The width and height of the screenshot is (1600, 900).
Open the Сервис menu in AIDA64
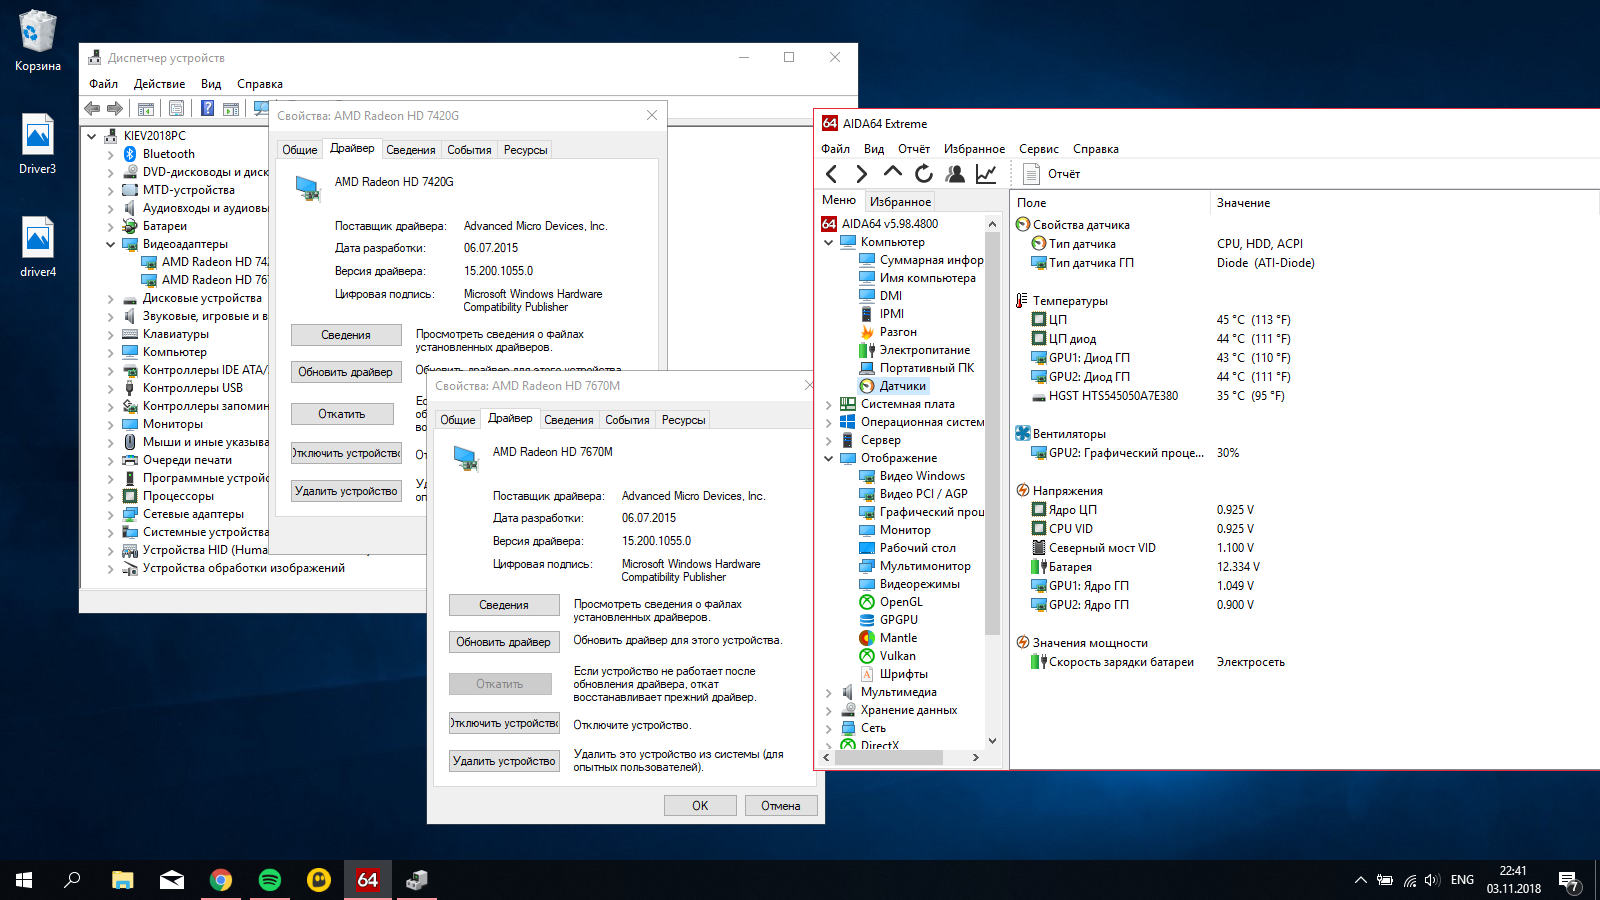pyautogui.click(x=1038, y=149)
